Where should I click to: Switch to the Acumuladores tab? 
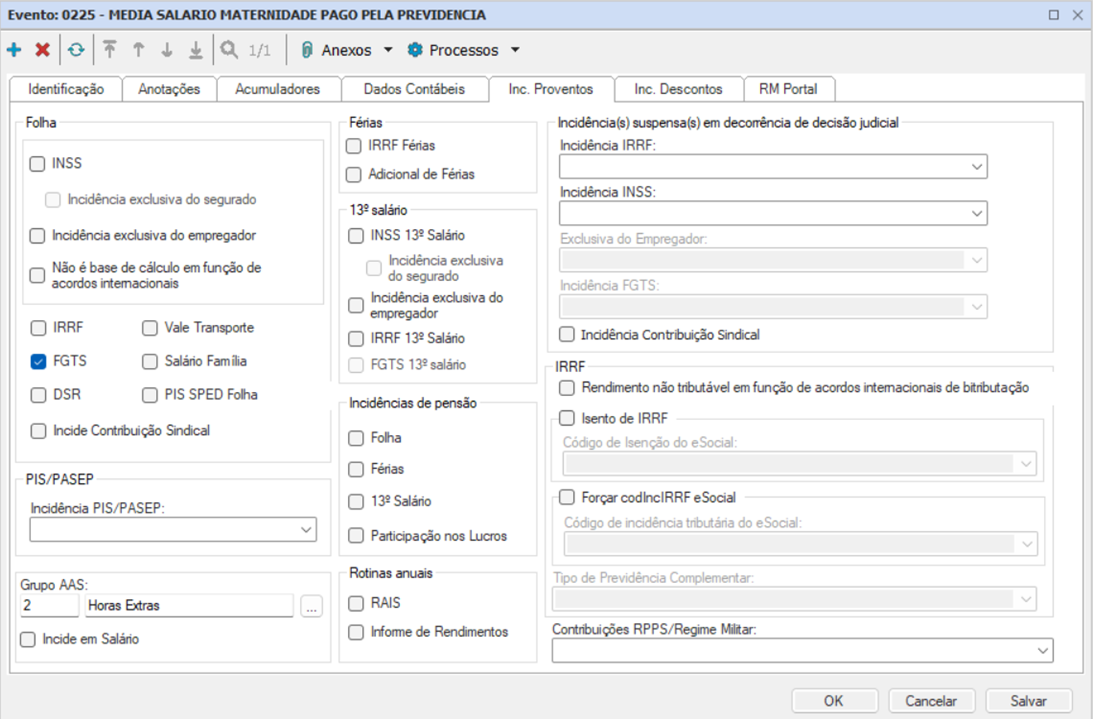pyautogui.click(x=277, y=89)
